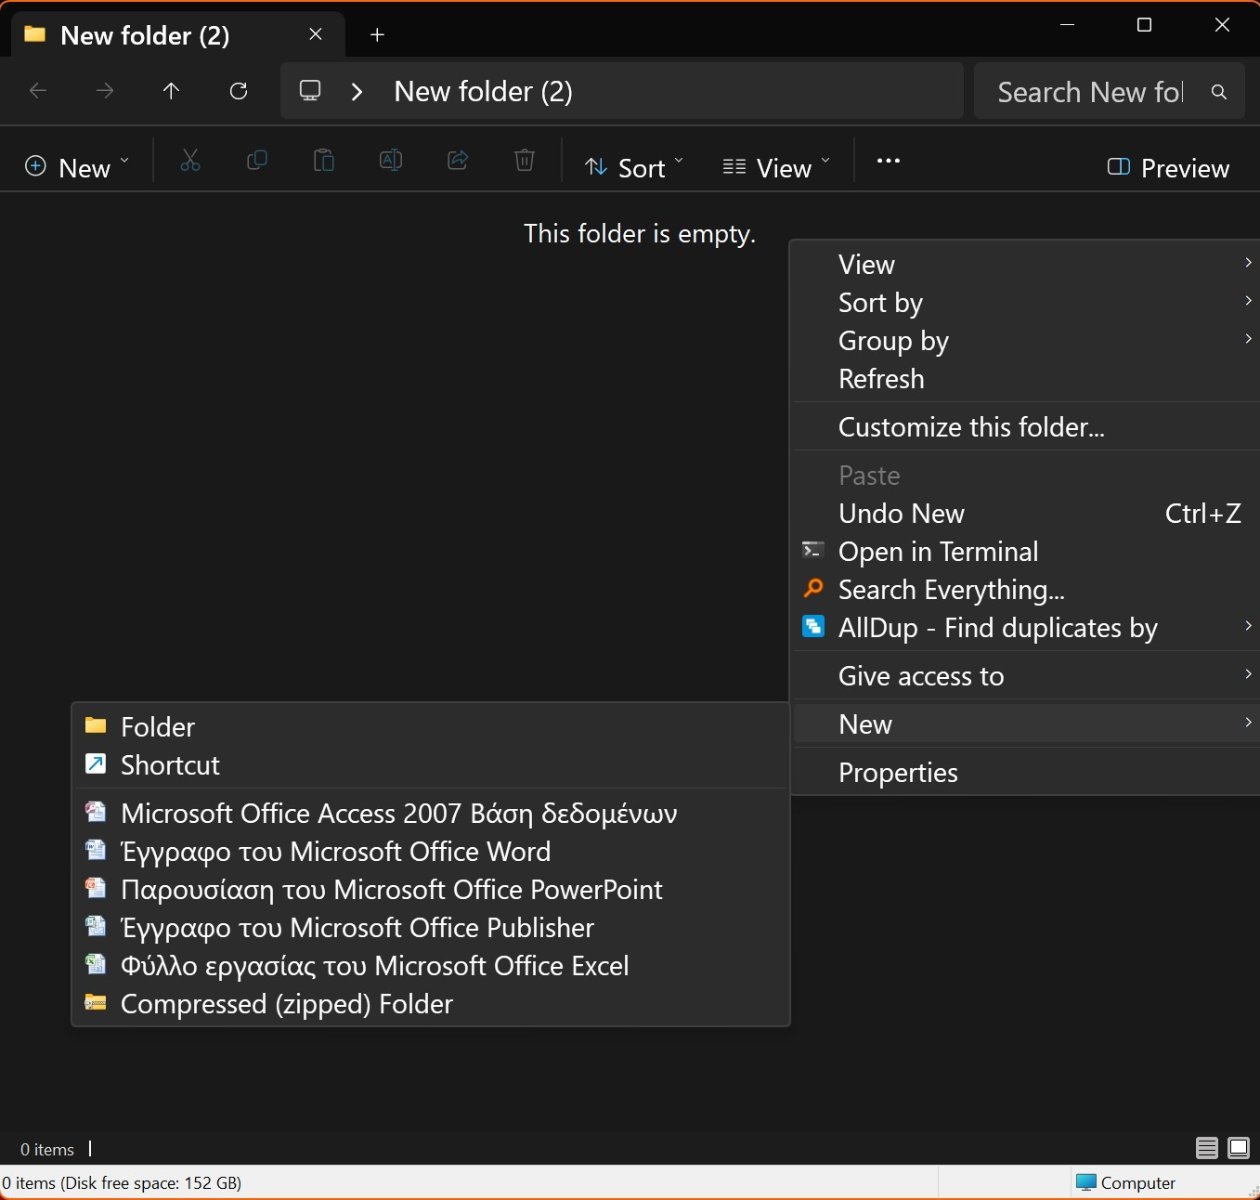Click the yellow Folder icon in submenu
Image resolution: width=1260 pixels, height=1200 pixels.
pyautogui.click(x=96, y=725)
